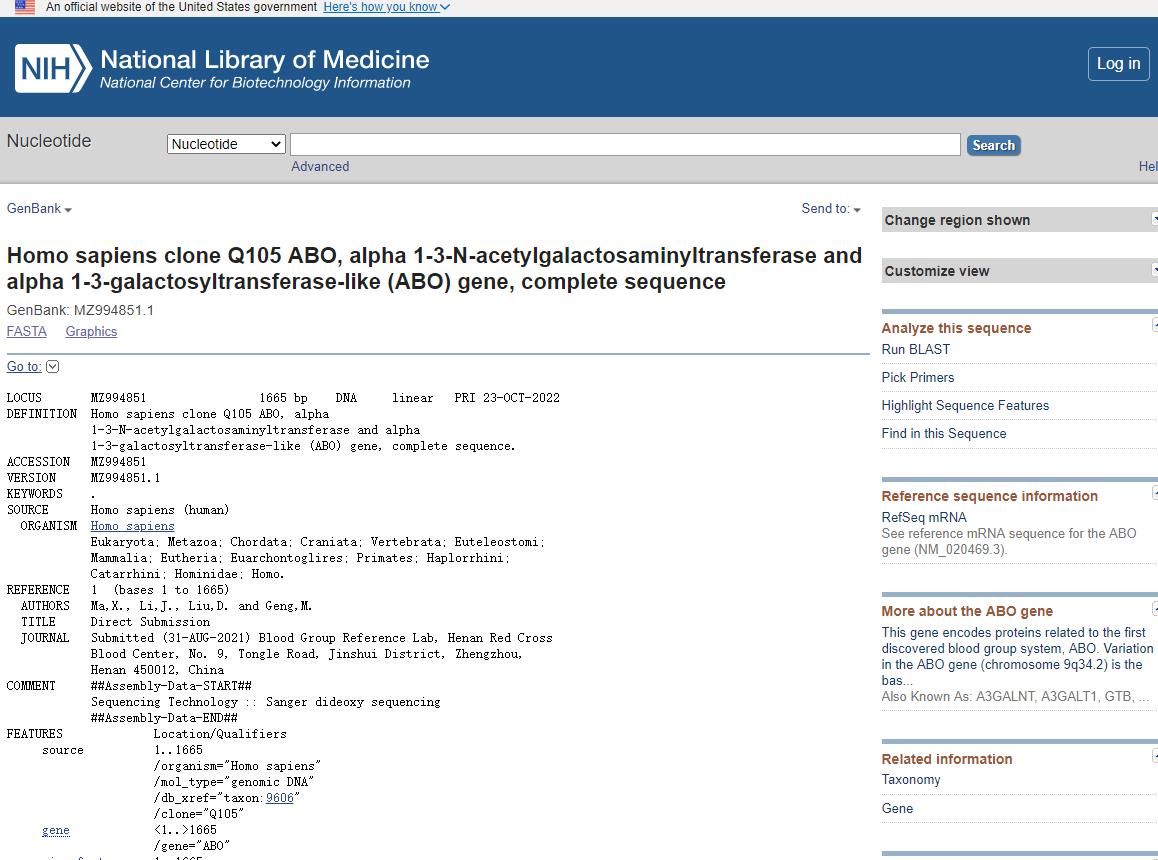Image resolution: width=1158 pixels, height=860 pixels.
Task: Click the Search button
Action: coord(993,145)
